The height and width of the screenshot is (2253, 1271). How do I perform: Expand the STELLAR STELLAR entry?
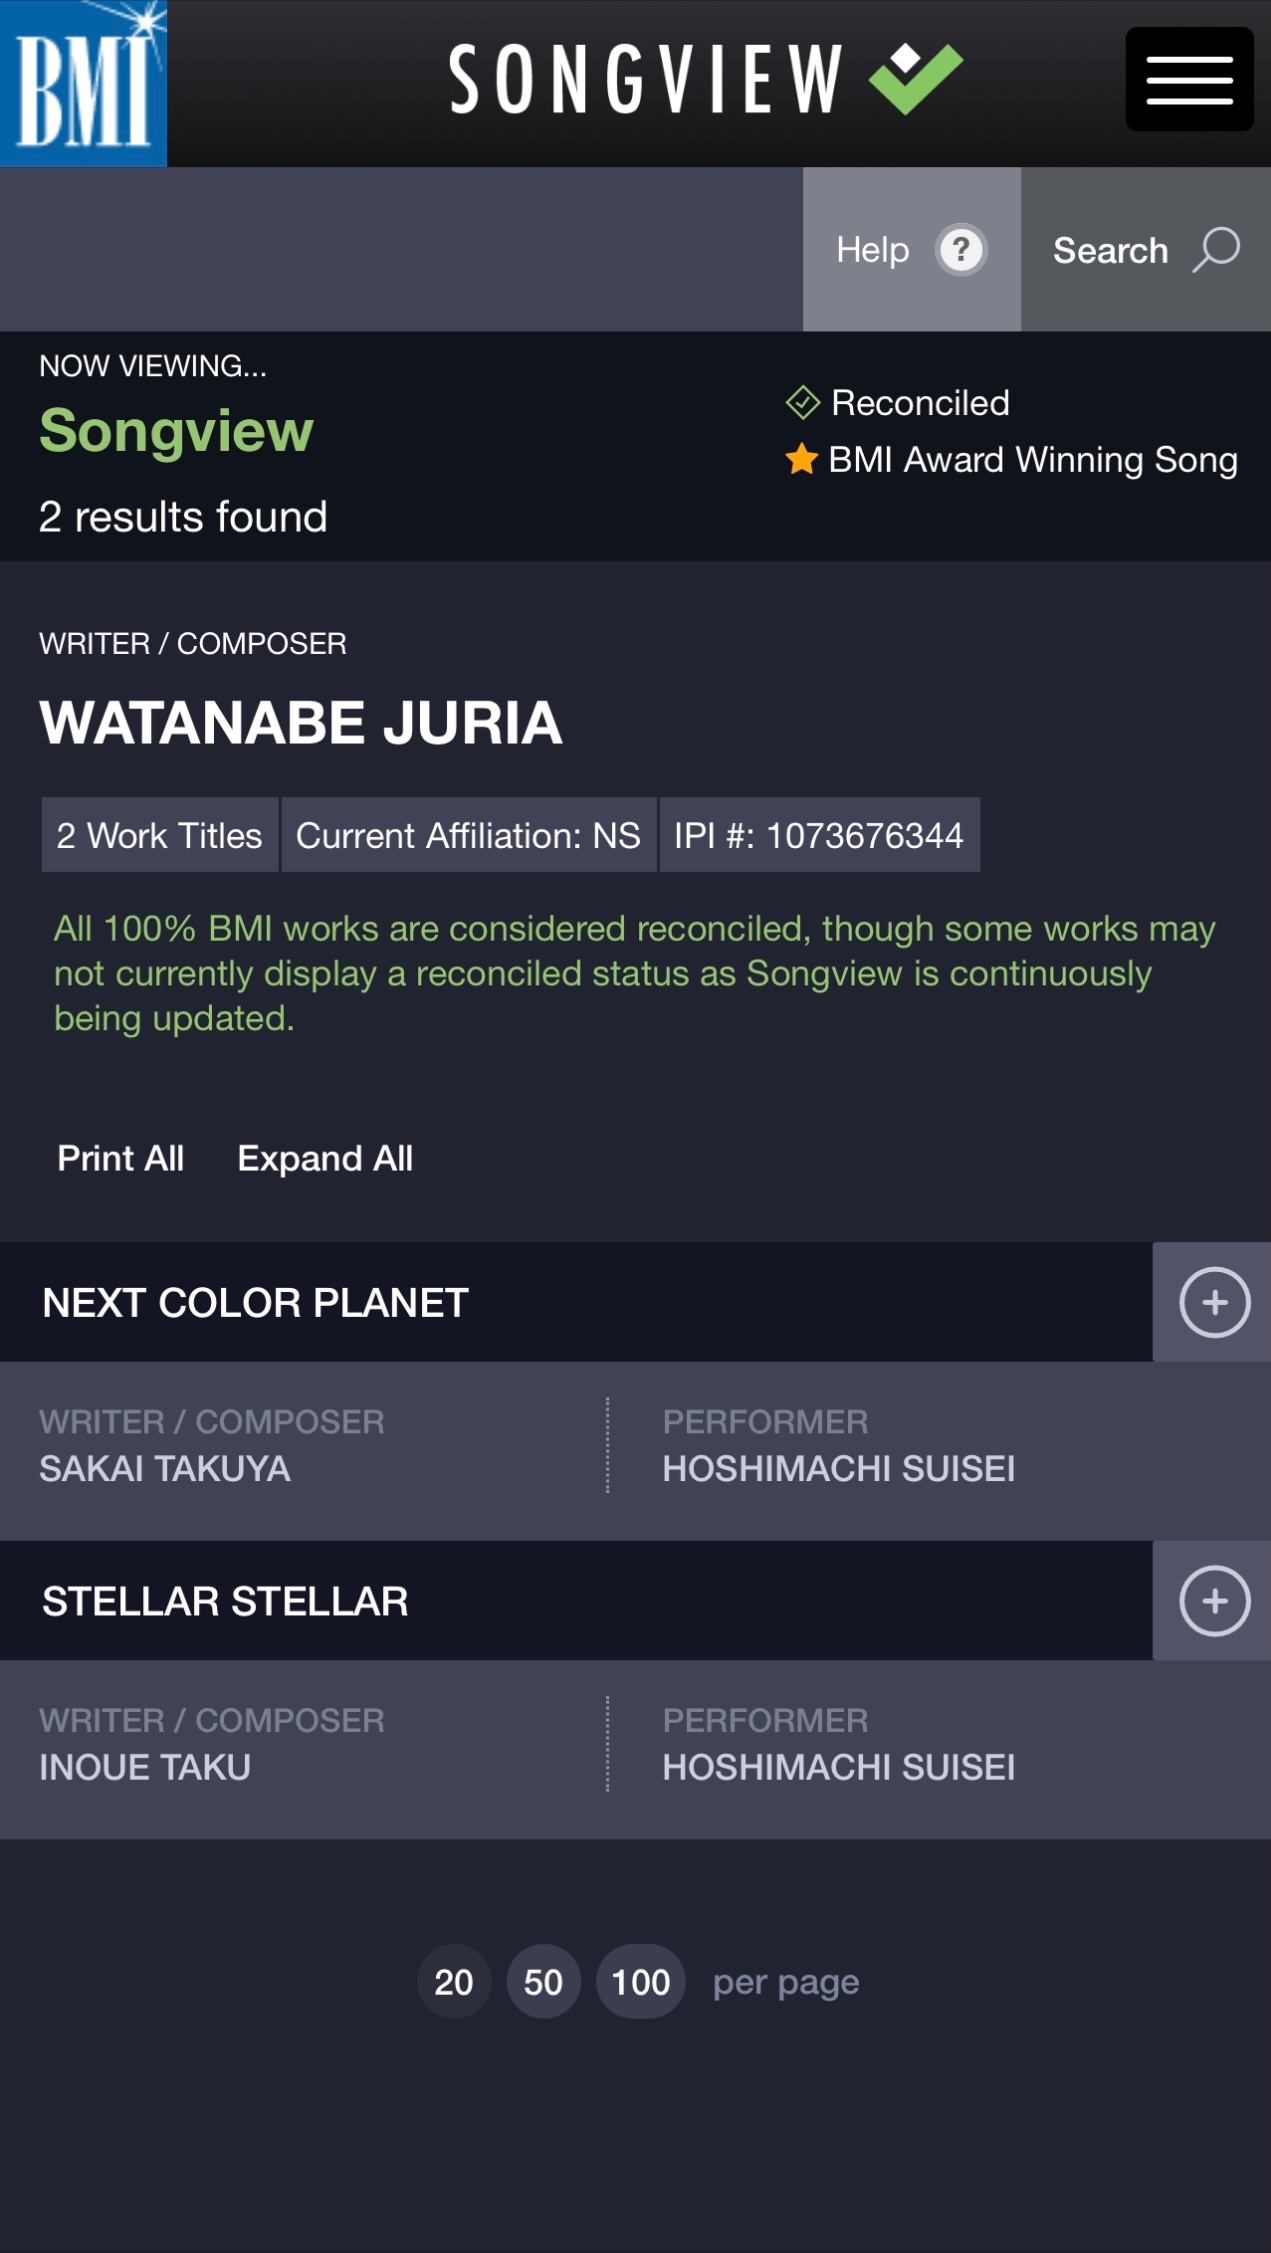[1214, 1601]
